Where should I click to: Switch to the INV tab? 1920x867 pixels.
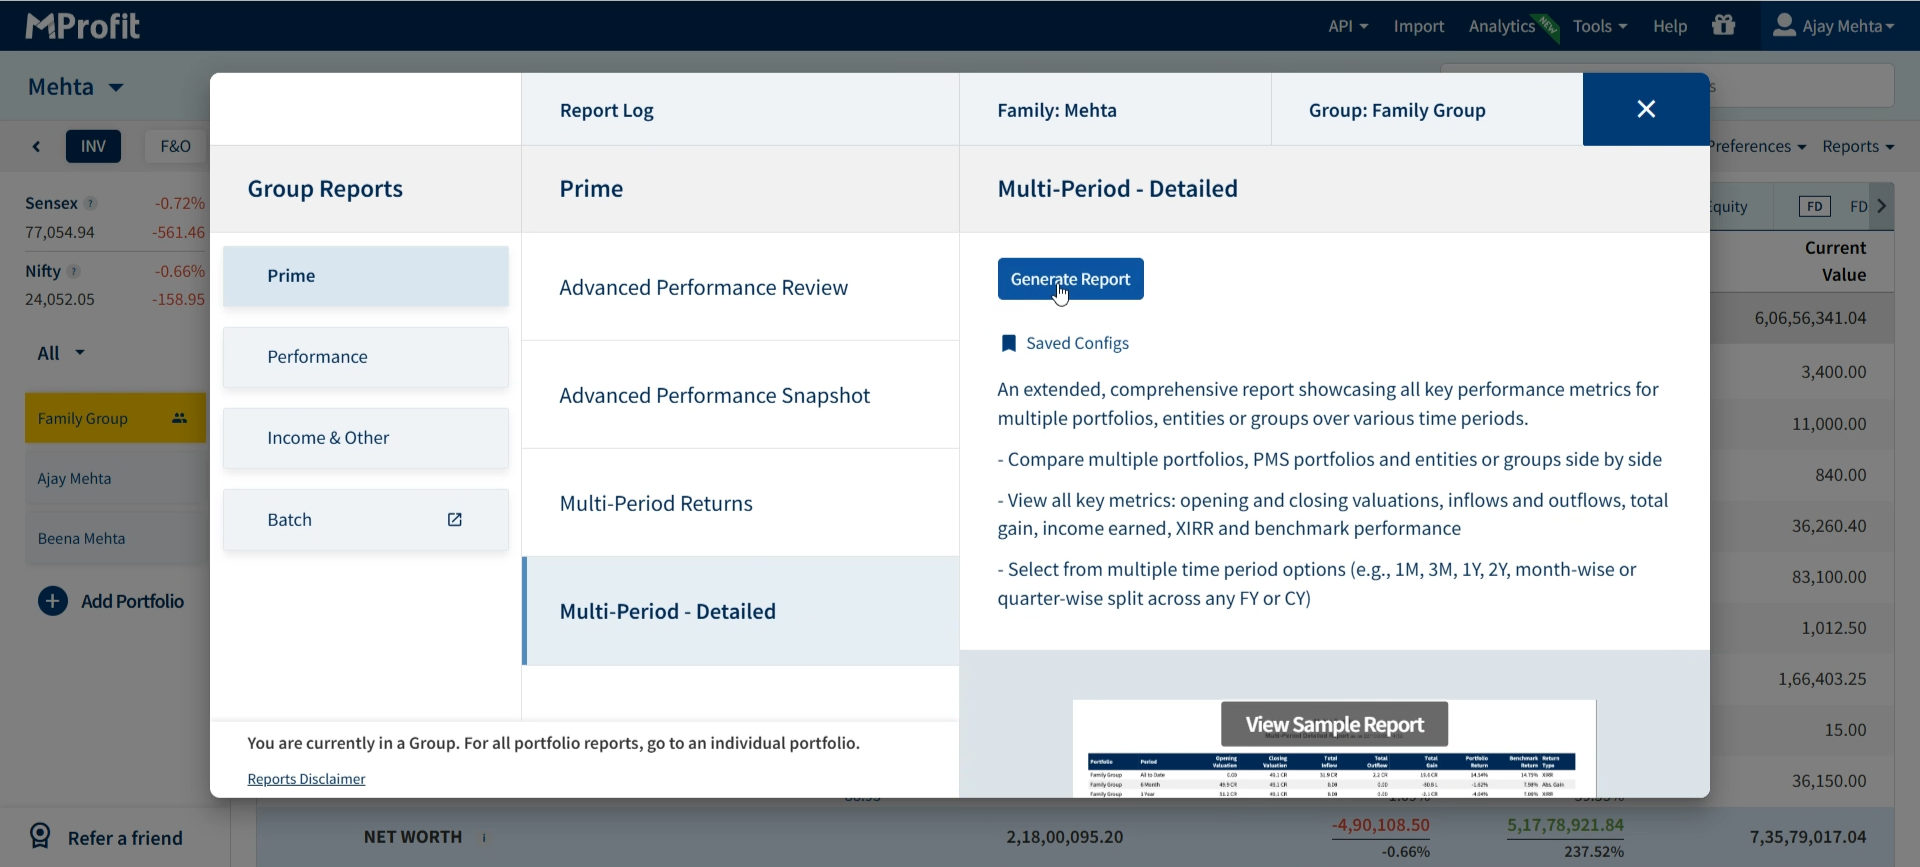coord(93,146)
